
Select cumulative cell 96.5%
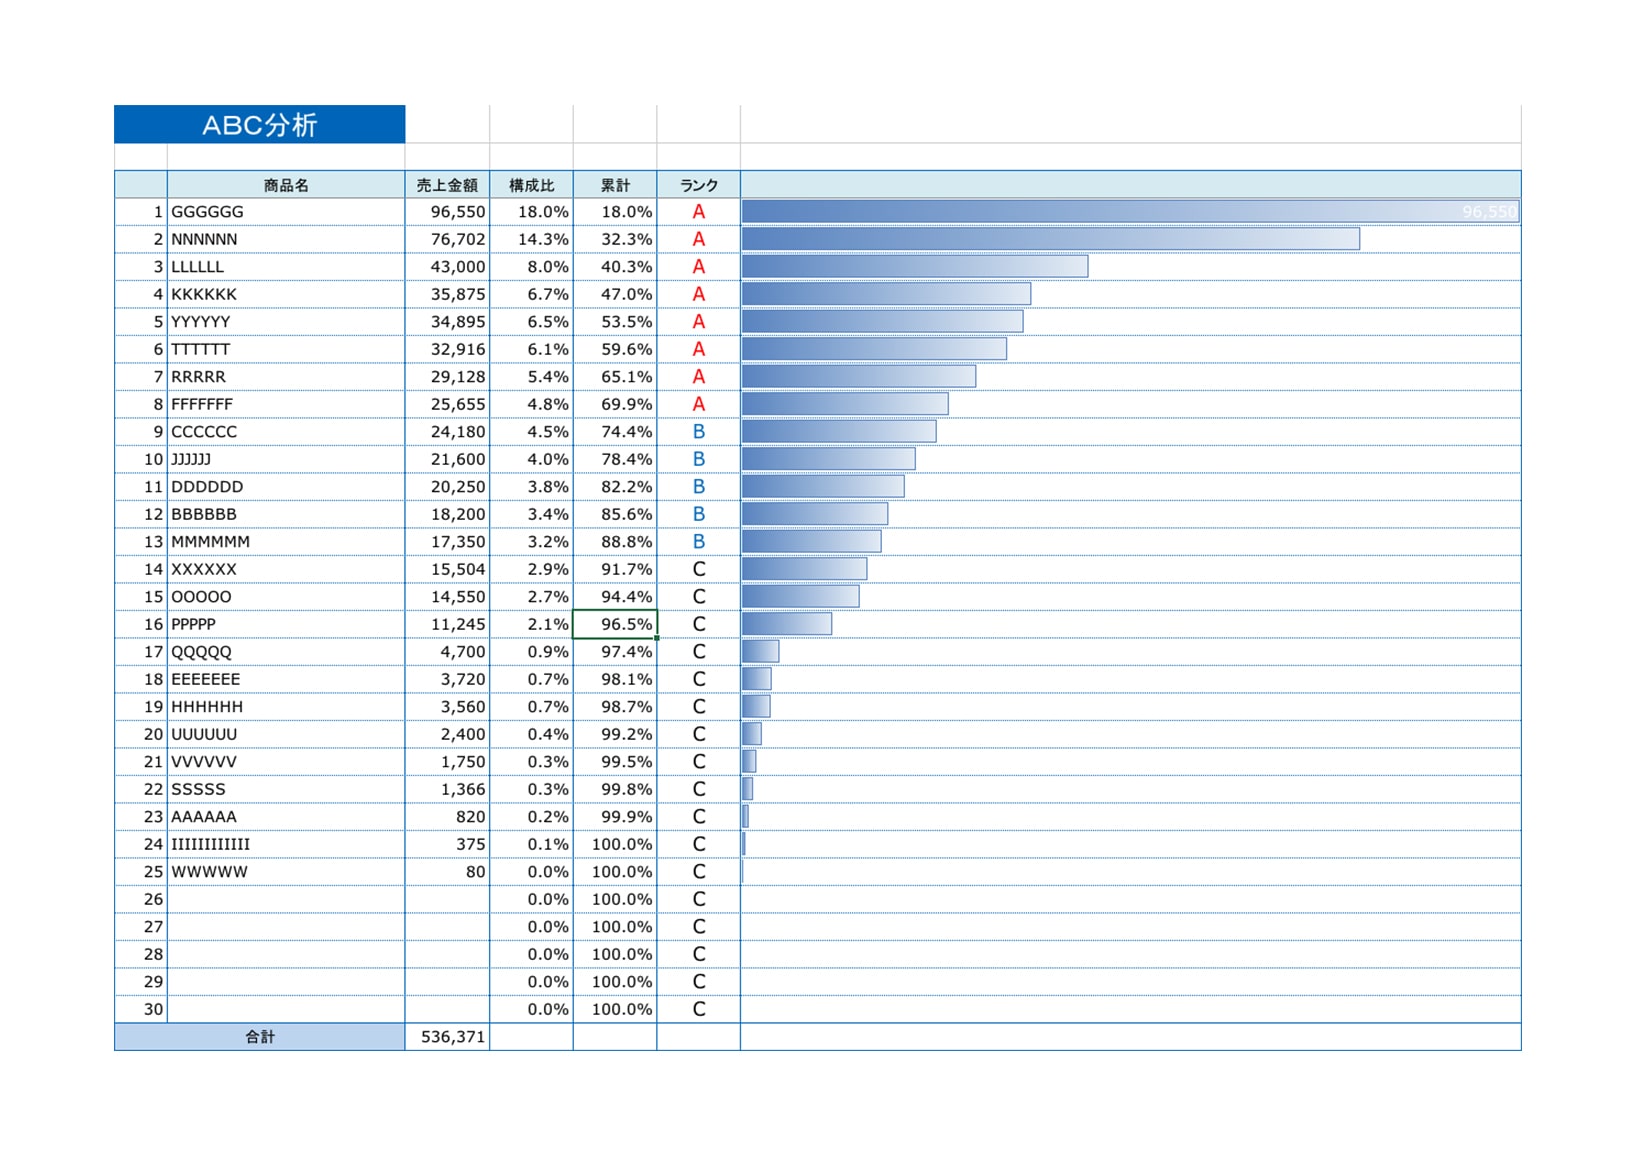tap(615, 624)
